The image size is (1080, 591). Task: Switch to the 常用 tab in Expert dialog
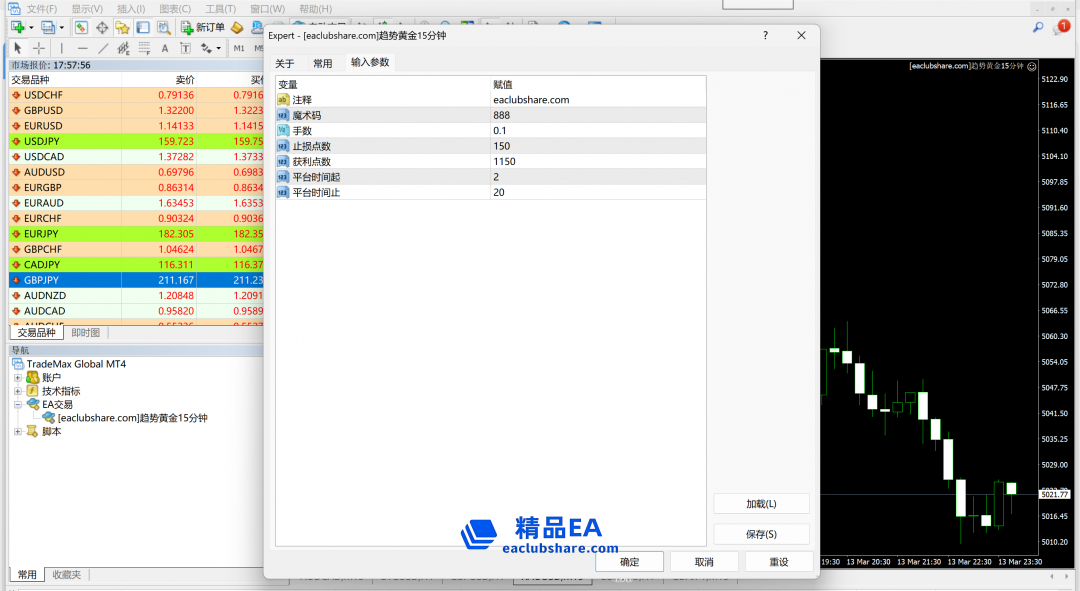click(x=322, y=63)
